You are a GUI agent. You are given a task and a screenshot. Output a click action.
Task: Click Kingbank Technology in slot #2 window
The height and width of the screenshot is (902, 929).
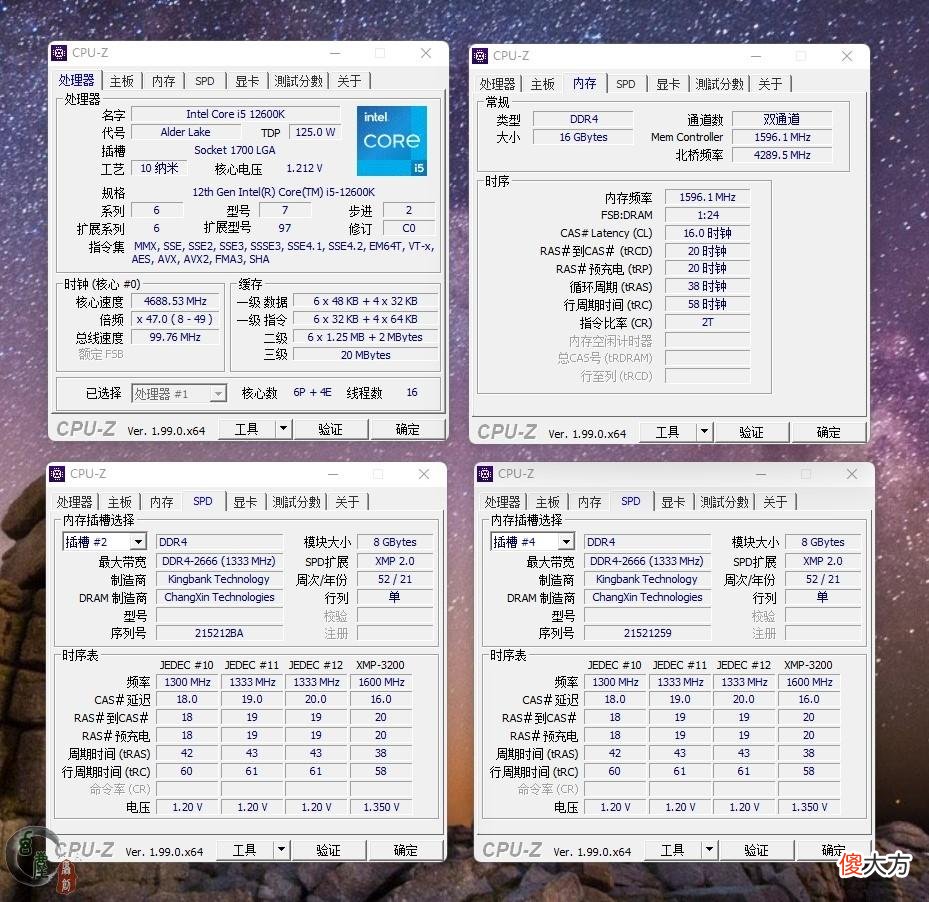[219, 579]
